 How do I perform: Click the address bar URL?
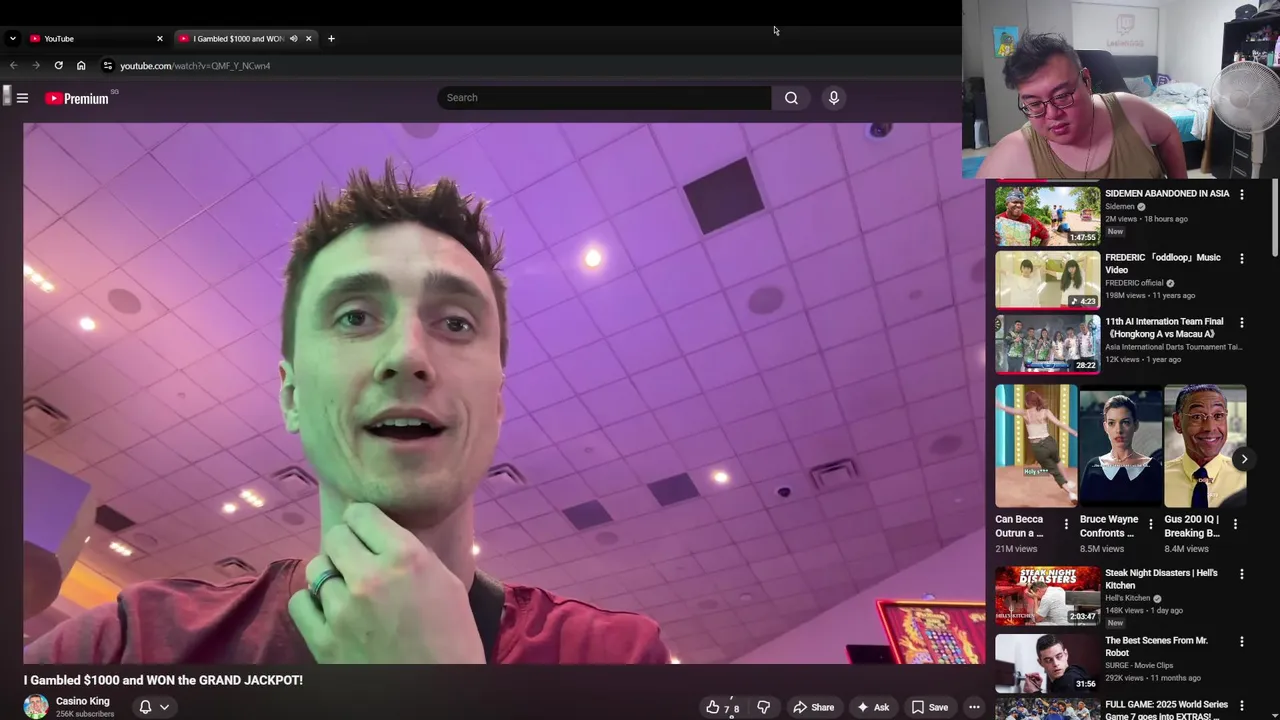(195, 66)
